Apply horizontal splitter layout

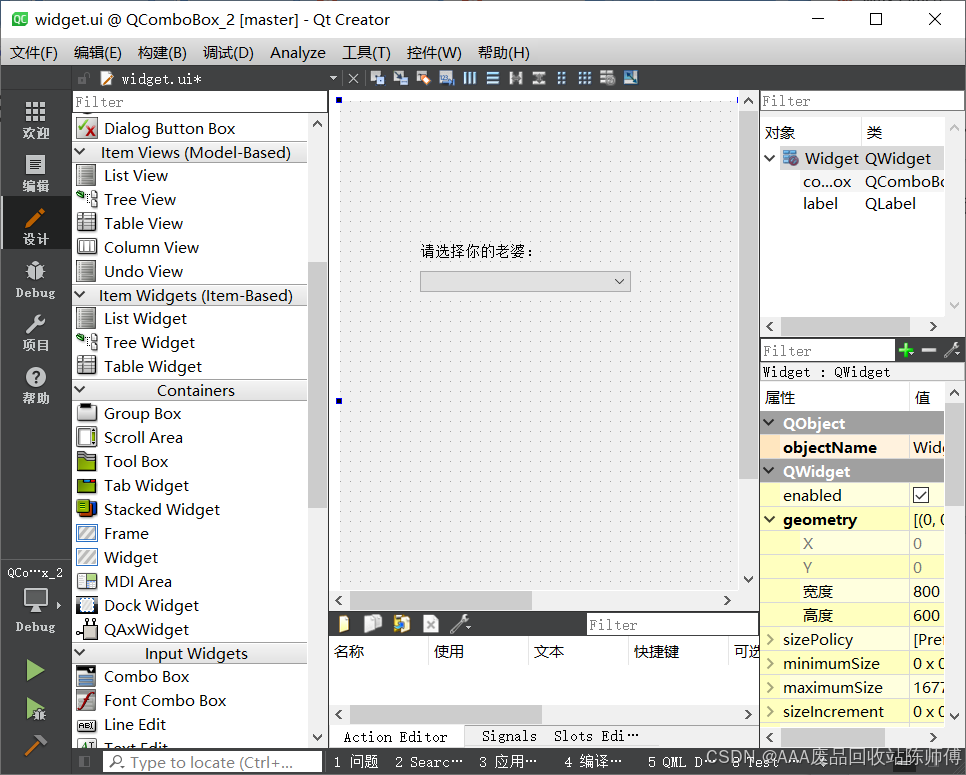pyautogui.click(x=516, y=78)
